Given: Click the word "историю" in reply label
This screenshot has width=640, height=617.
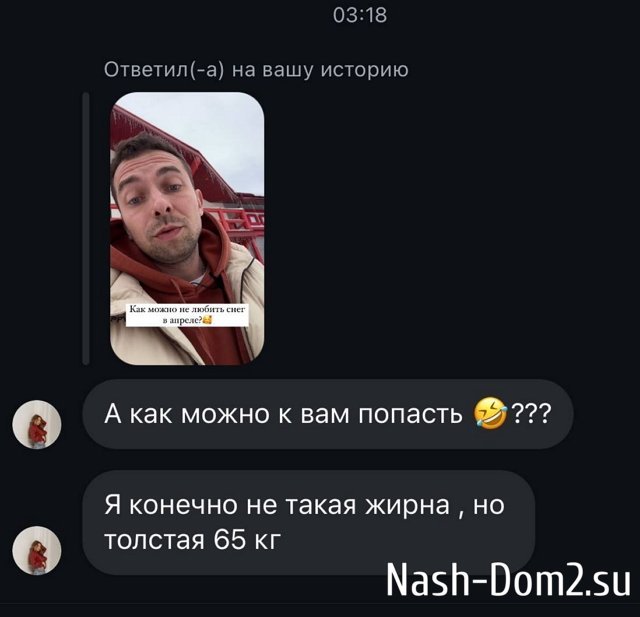Looking at the screenshot, I should pos(364,70).
